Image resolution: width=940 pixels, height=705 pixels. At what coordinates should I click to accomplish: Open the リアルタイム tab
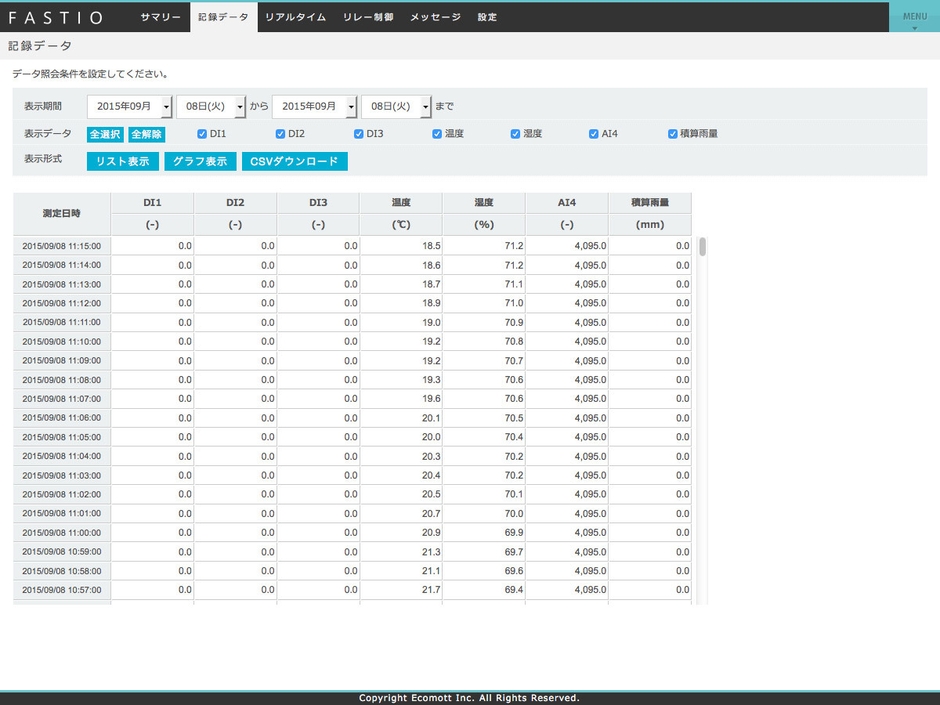click(295, 17)
